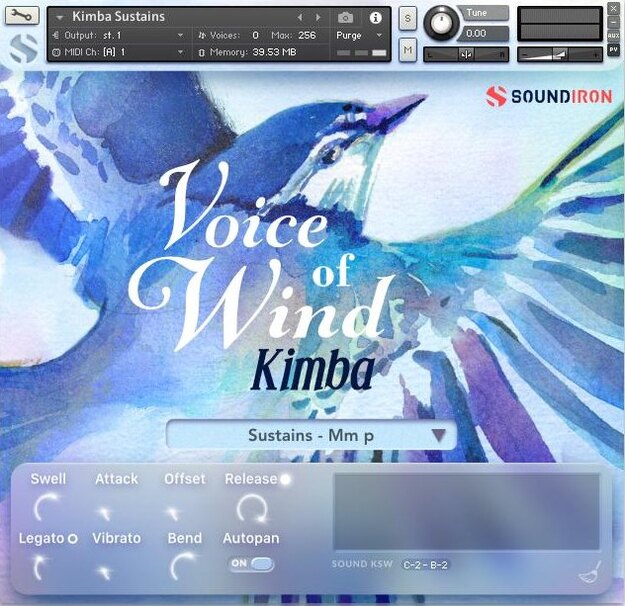Open the MIDI Ch [A] 1 dropdown

tap(118, 52)
